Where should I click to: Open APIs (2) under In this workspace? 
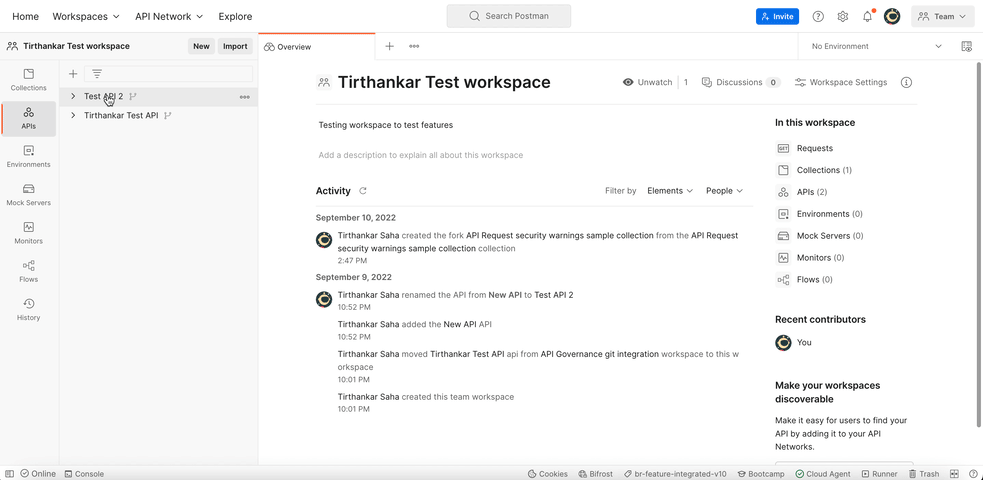pyautogui.click(x=802, y=192)
